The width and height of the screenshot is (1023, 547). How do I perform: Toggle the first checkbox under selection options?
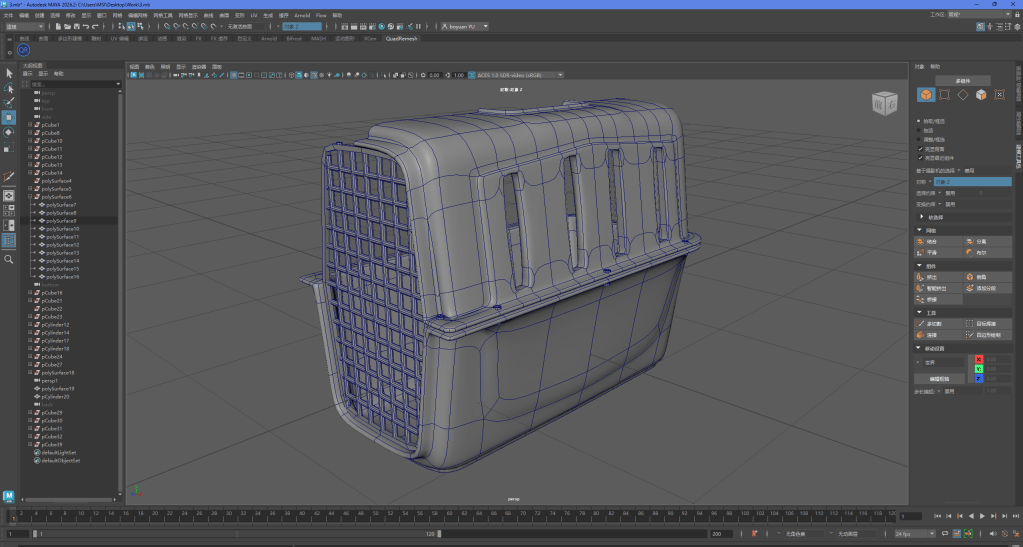pyautogui.click(x=920, y=149)
